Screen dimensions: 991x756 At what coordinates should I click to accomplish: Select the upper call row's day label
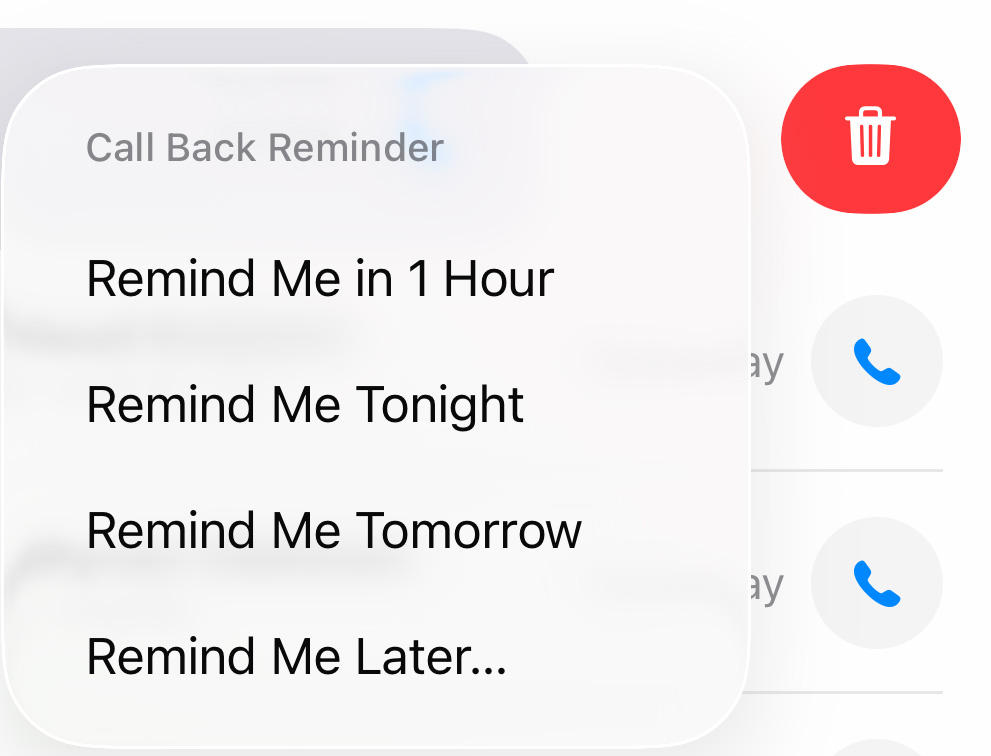[x=766, y=365]
